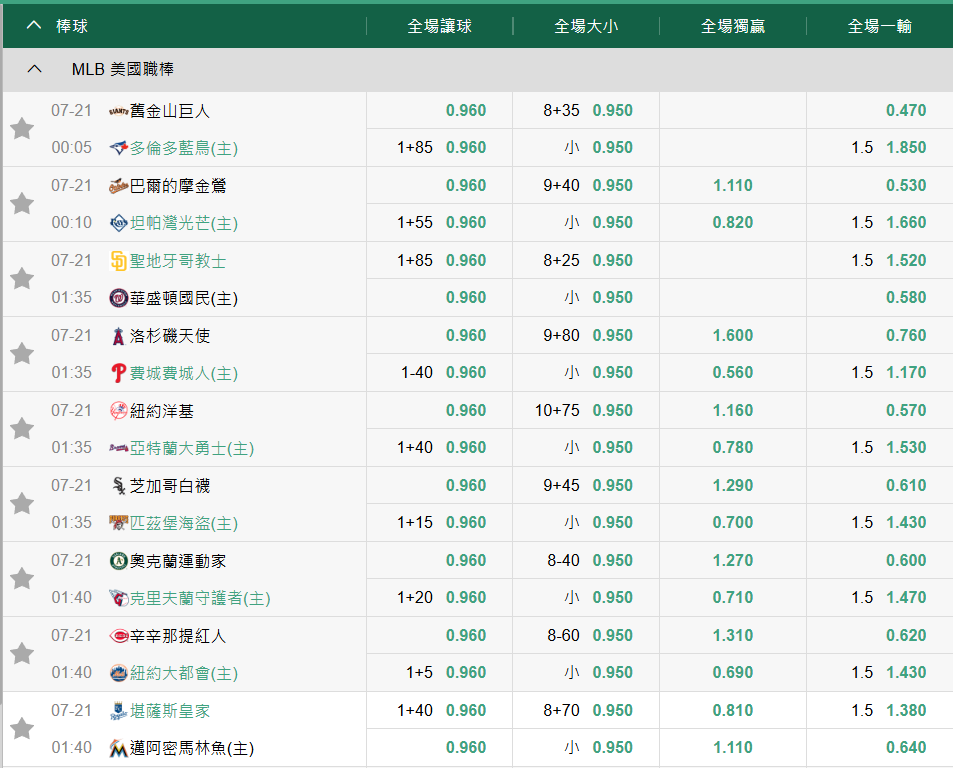Image resolution: width=953 pixels, height=768 pixels.
Task: Click the Philadelphia Phillies team logo
Action: pyautogui.click(x=119, y=373)
